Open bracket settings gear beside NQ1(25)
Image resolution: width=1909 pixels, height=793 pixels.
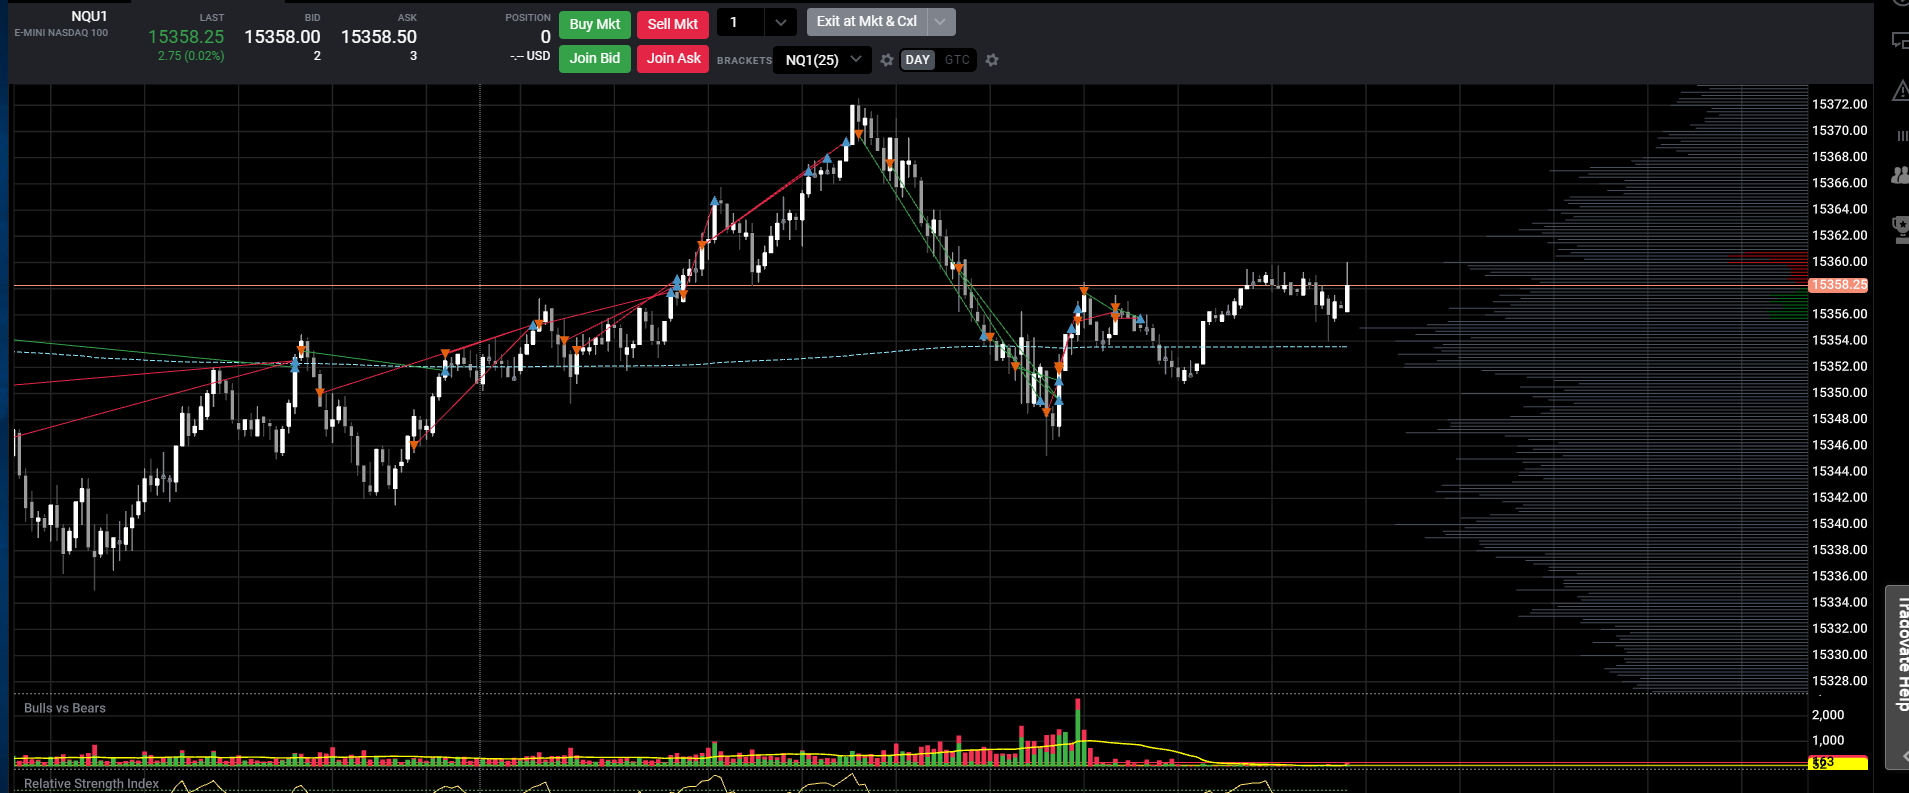887,60
